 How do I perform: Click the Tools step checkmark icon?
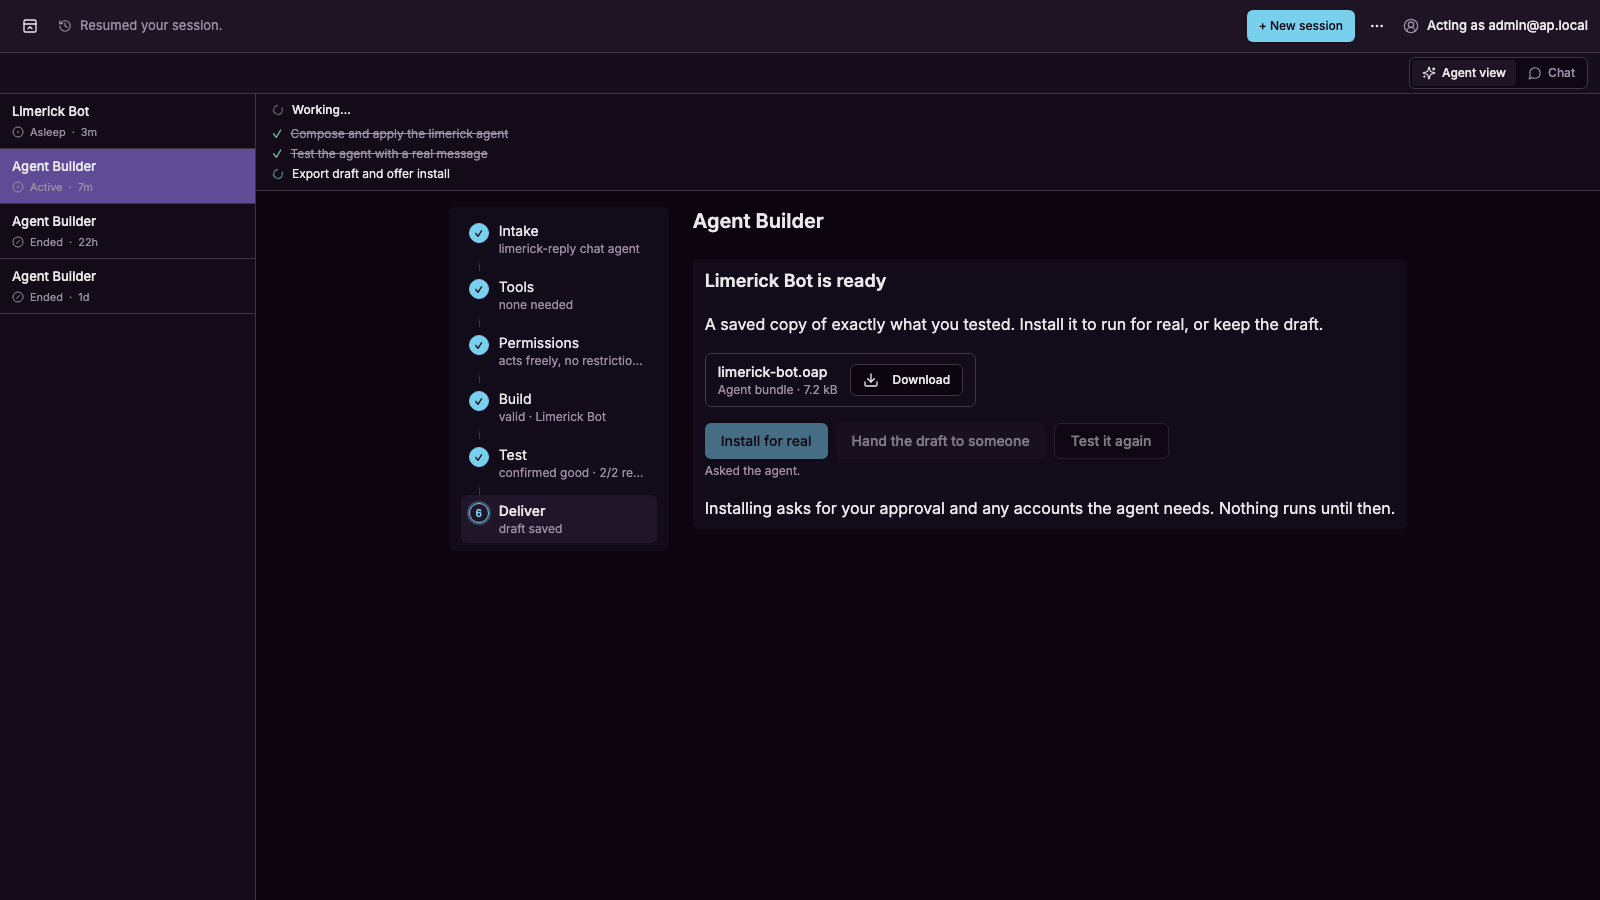479,289
